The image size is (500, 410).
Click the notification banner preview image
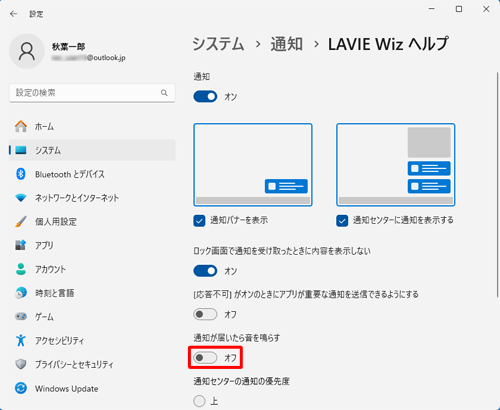253,165
